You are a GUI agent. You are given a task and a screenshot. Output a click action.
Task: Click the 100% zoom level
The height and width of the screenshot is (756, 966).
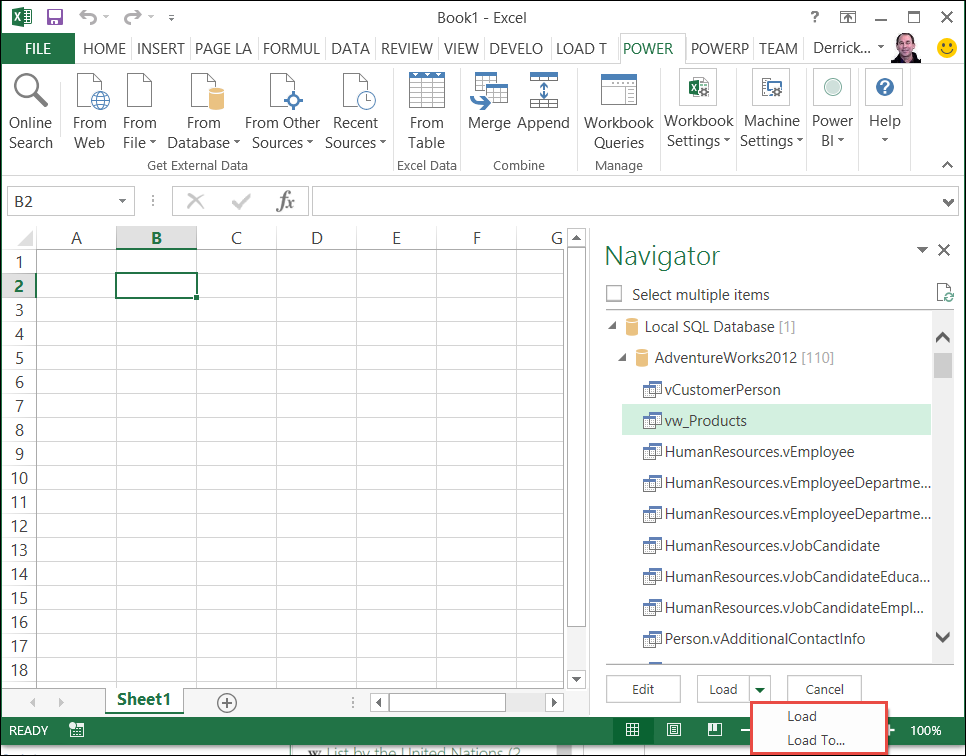pyautogui.click(x=925, y=730)
